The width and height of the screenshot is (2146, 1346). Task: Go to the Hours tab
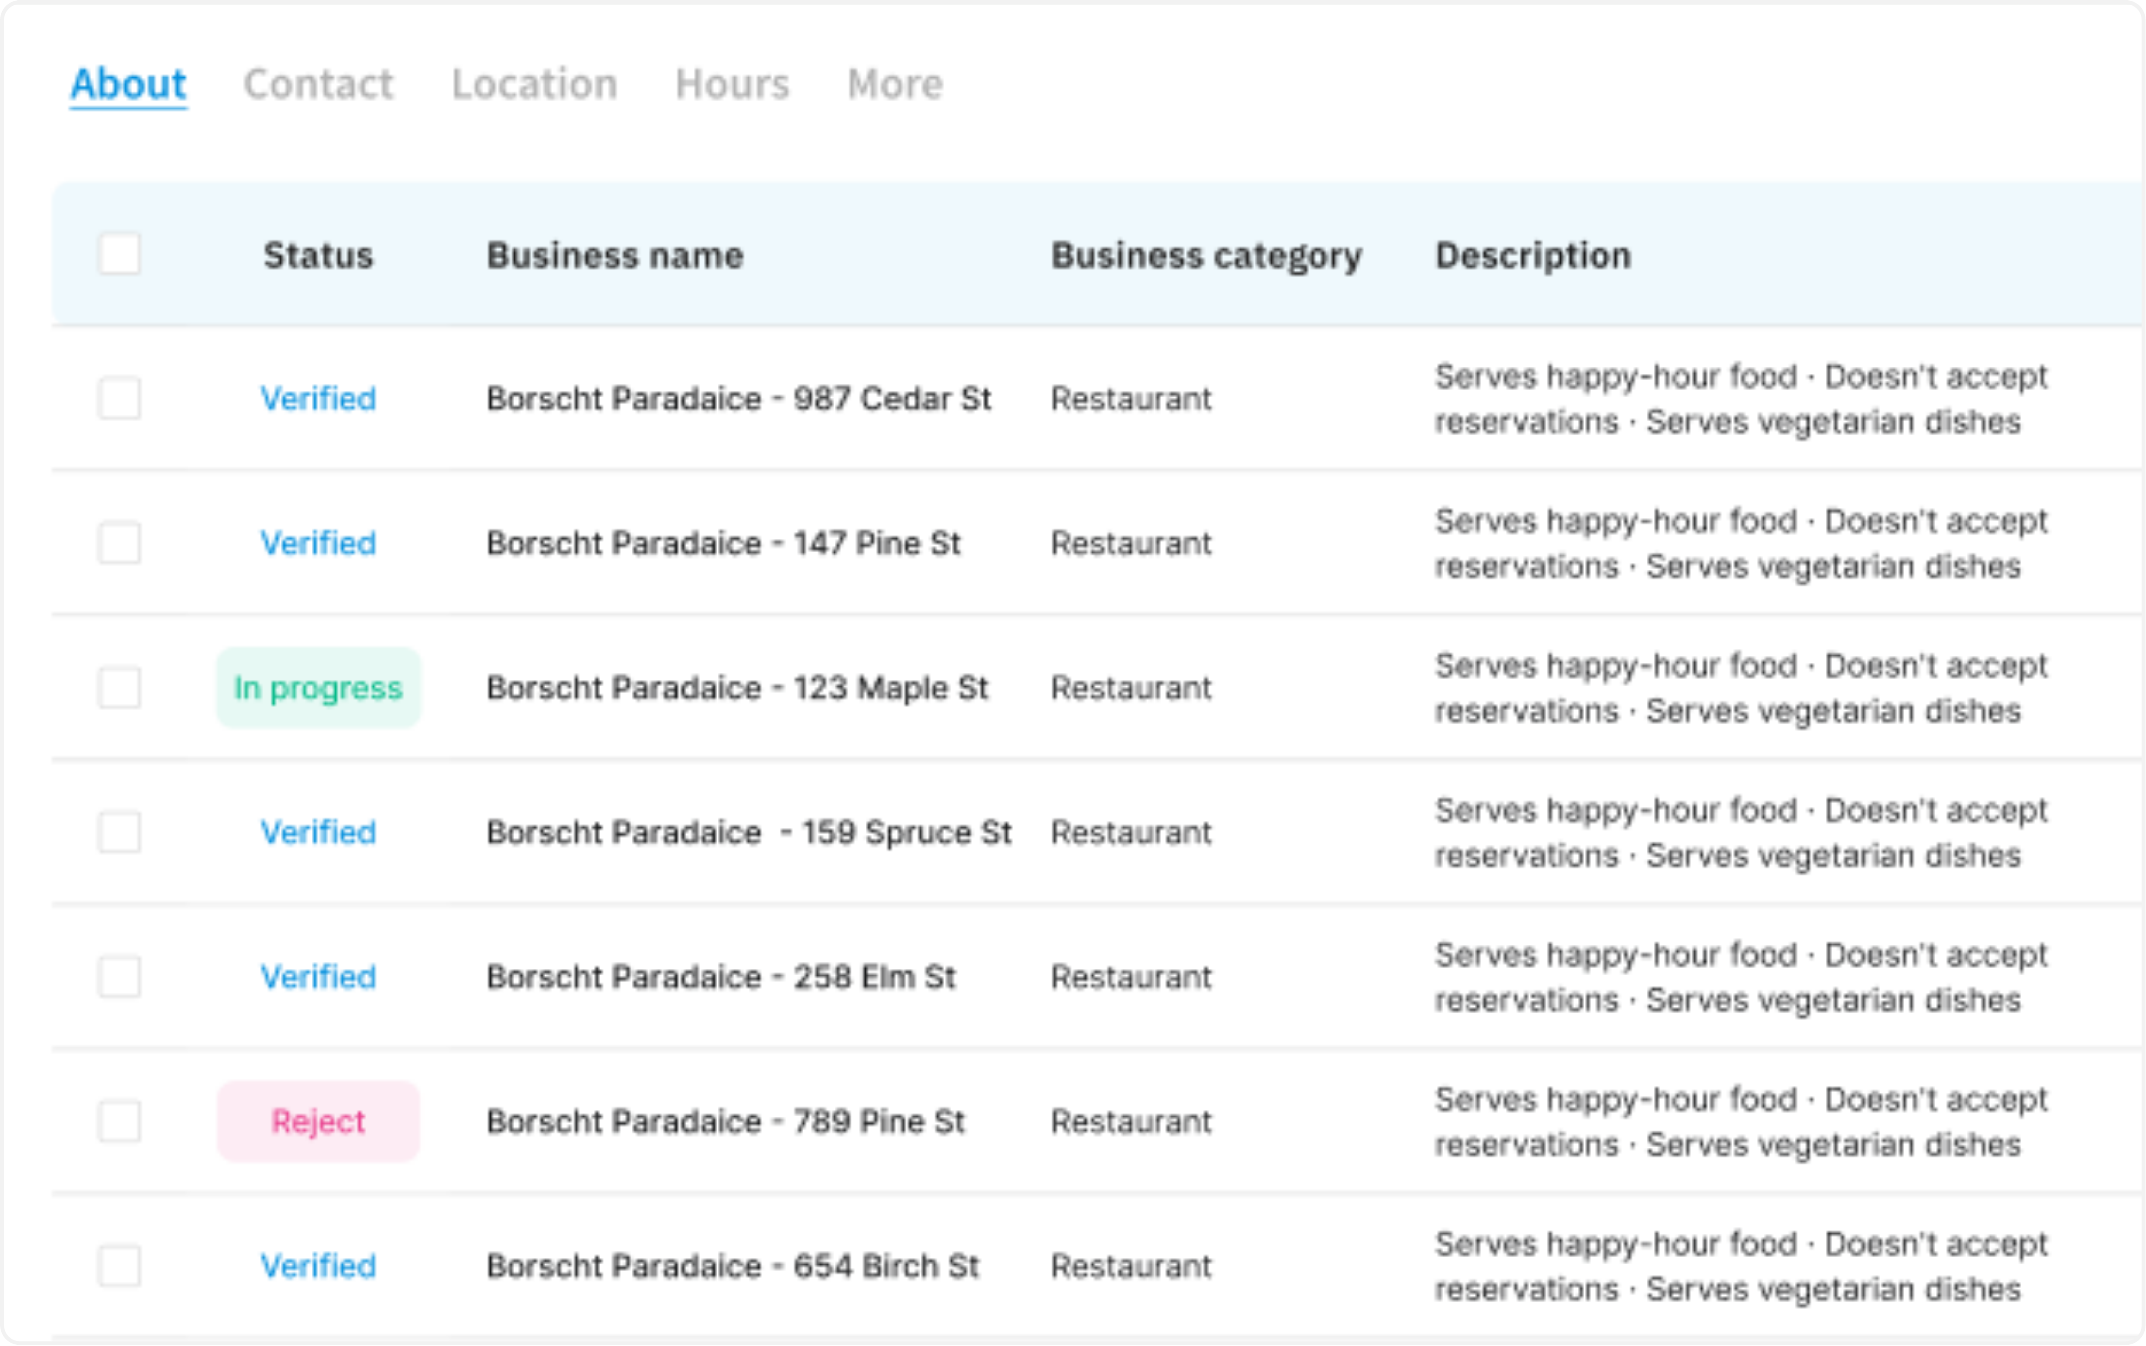tap(732, 84)
